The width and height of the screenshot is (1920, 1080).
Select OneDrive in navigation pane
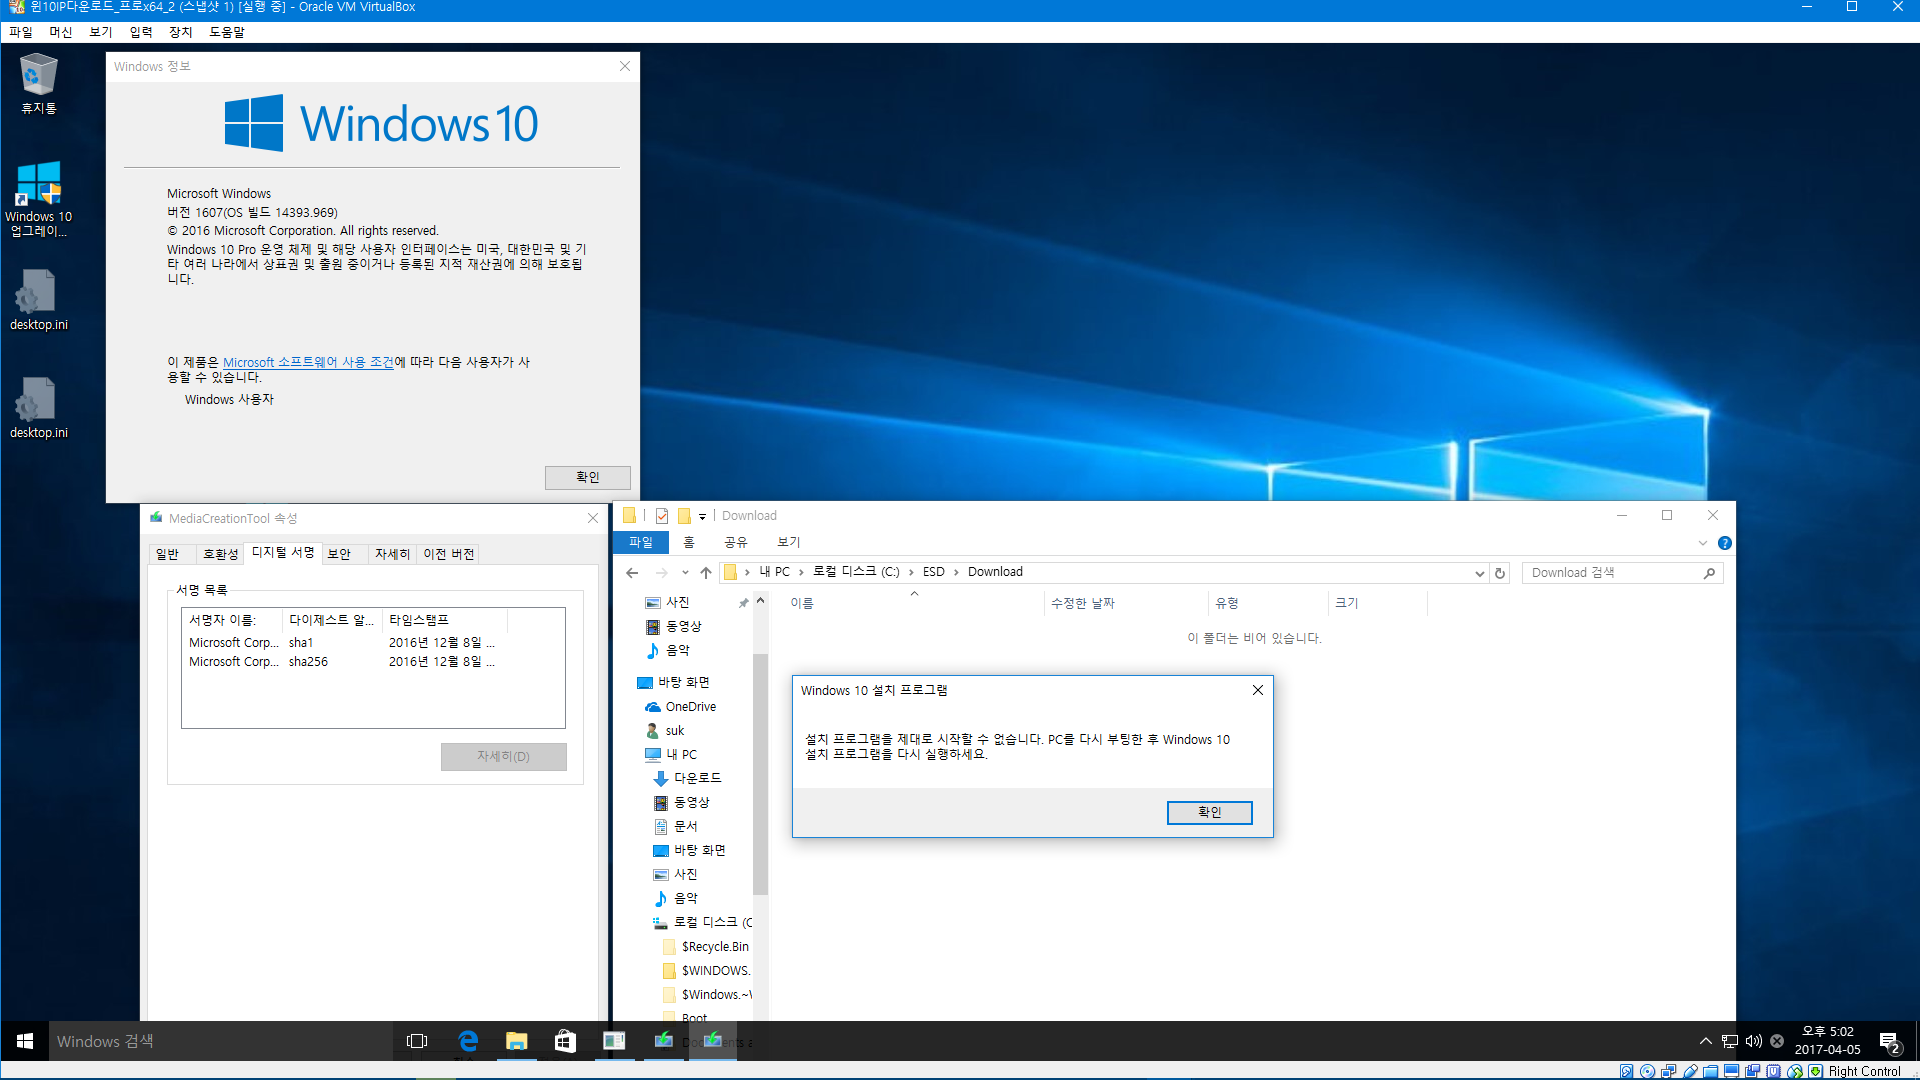[680, 707]
